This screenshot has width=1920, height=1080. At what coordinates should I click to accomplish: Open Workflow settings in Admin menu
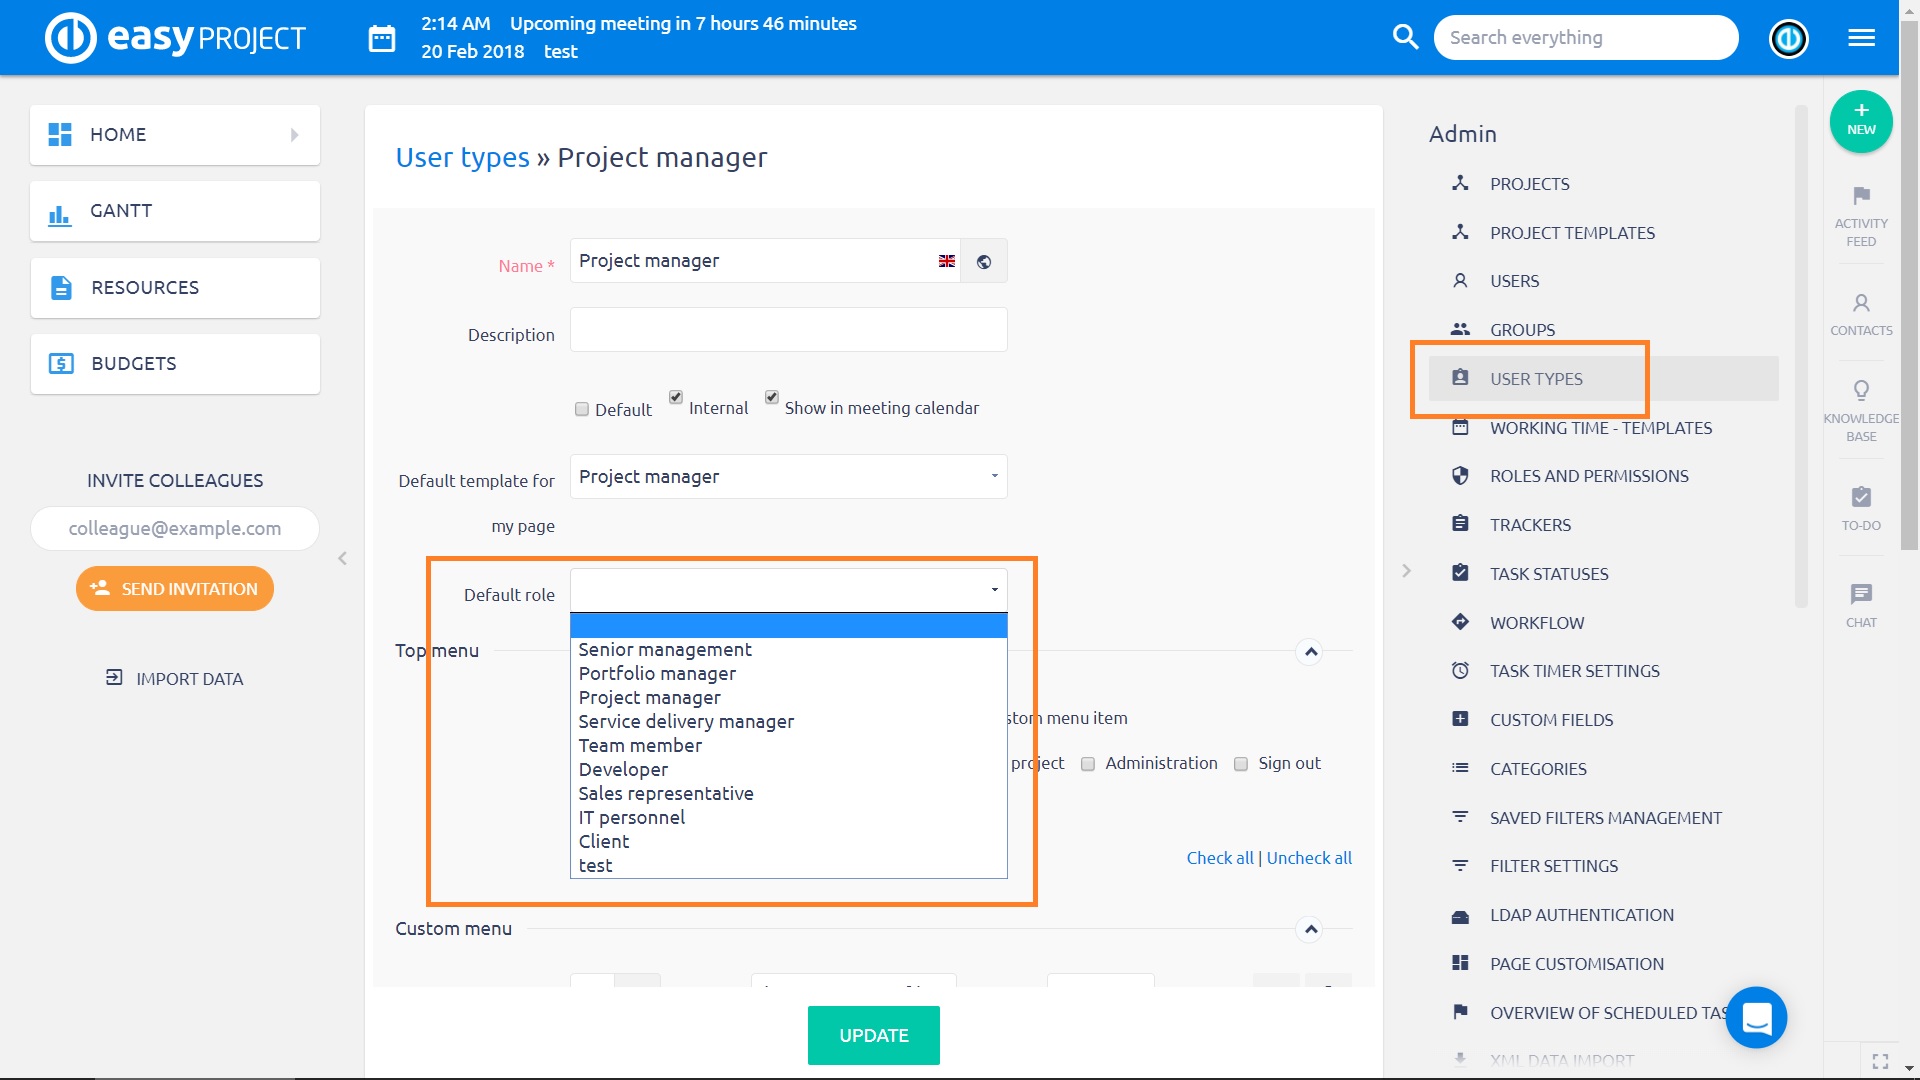[x=1537, y=622]
